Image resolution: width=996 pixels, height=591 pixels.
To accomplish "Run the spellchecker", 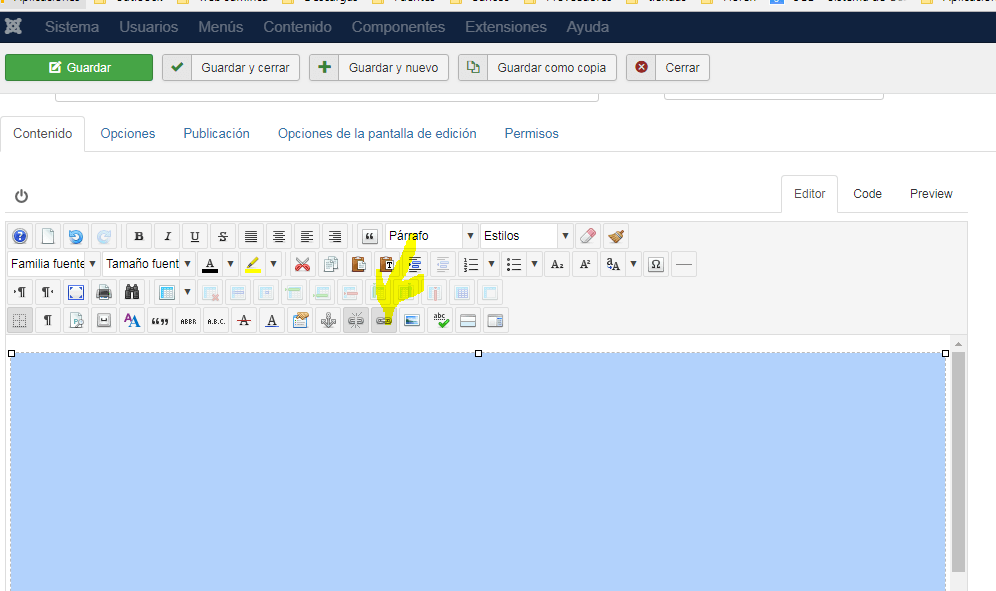I will (x=440, y=320).
